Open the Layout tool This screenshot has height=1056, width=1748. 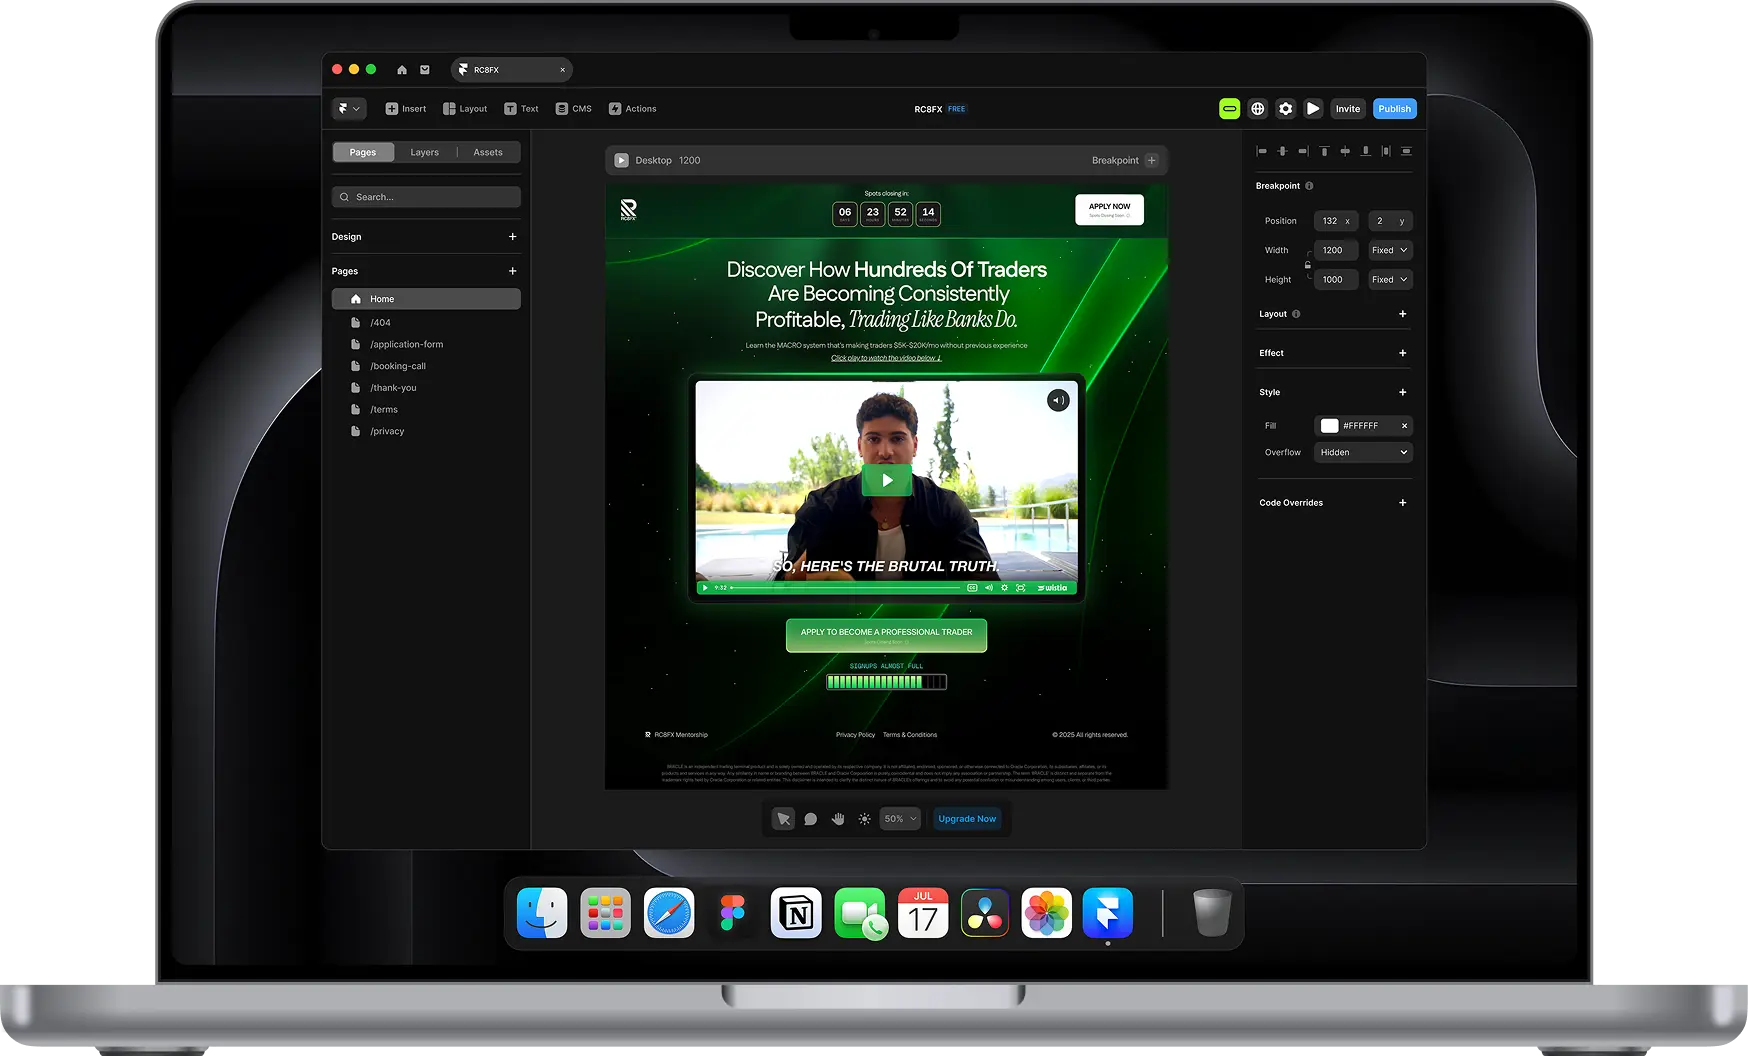tap(465, 109)
